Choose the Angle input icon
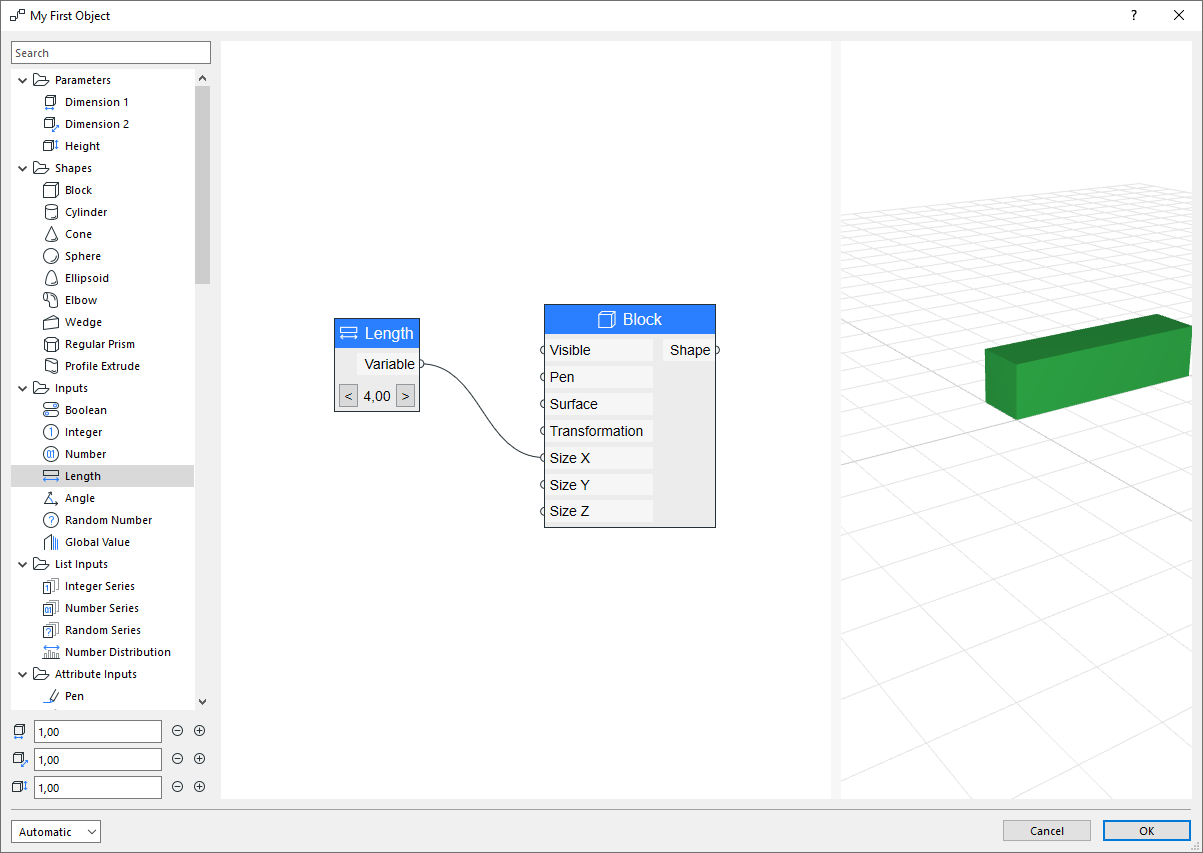Viewport: 1203px width, 853px height. pyautogui.click(x=51, y=498)
